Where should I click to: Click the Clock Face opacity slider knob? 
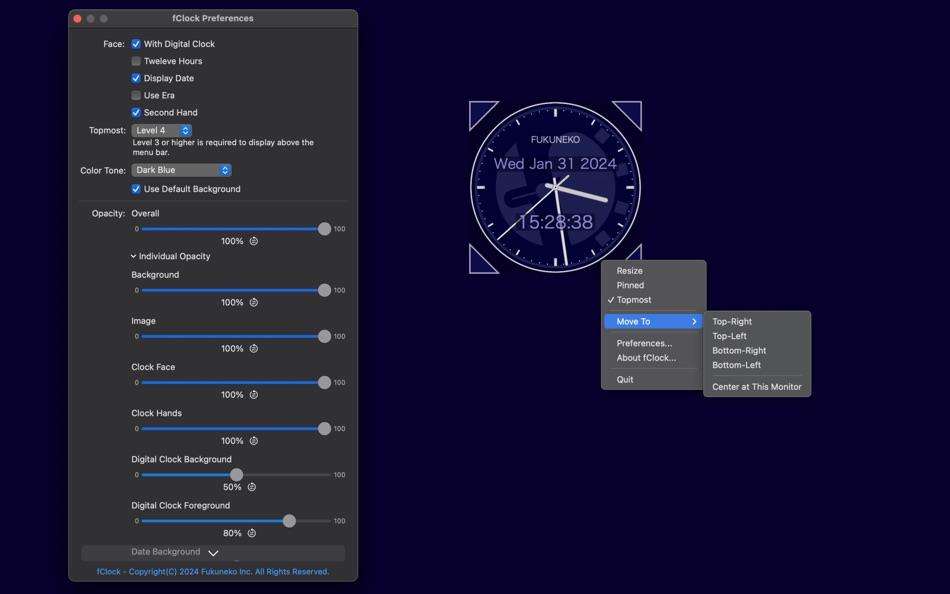pyautogui.click(x=325, y=382)
